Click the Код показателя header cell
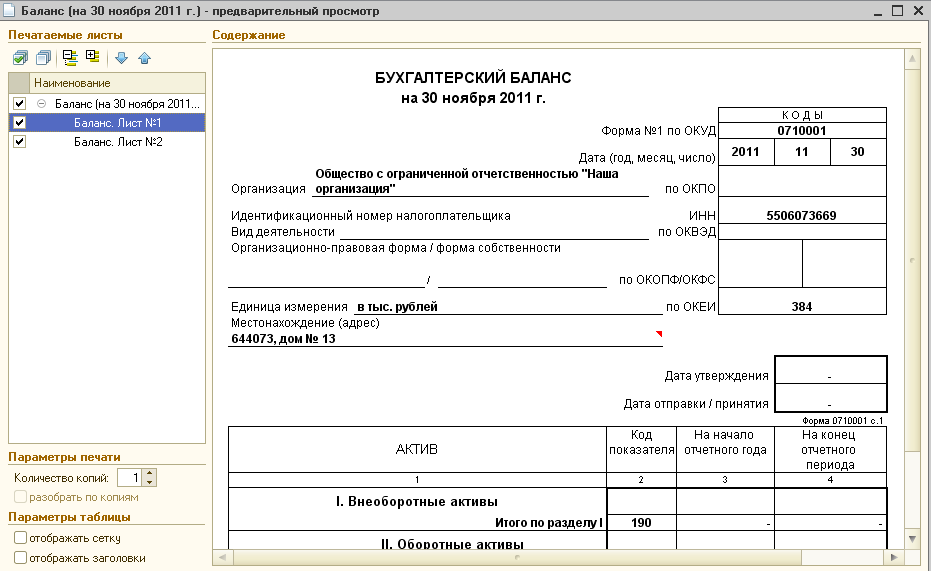Viewport: 931px width, 571px height. point(641,449)
